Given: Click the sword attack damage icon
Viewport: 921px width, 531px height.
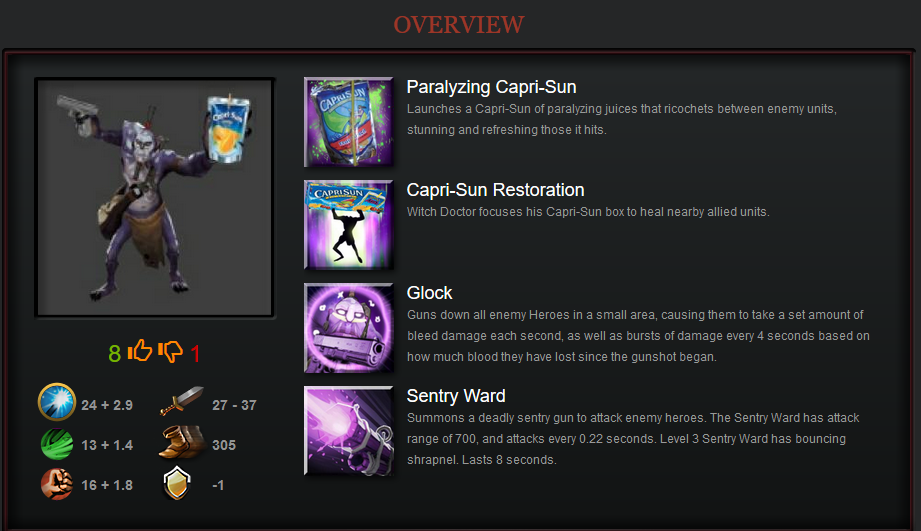Looking at the screenshot, I should (x=181, y=401).
